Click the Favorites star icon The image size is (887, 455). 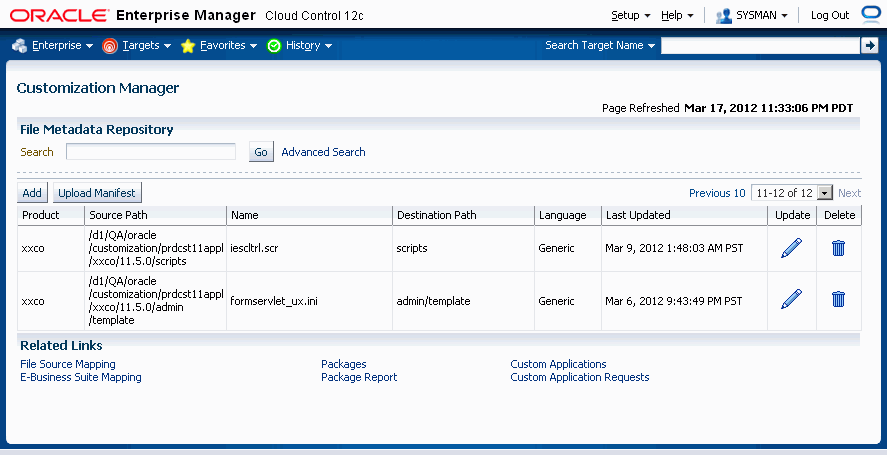[x=188, y=46]
